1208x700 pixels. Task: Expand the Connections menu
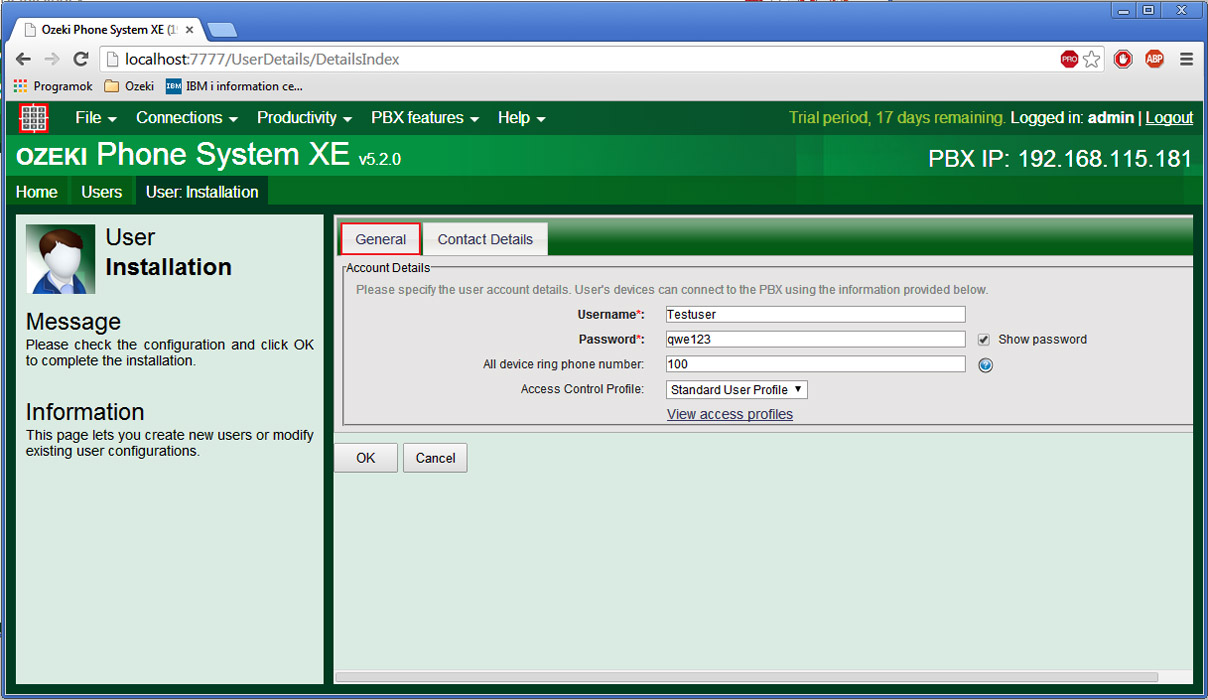(x=187, y=117)
